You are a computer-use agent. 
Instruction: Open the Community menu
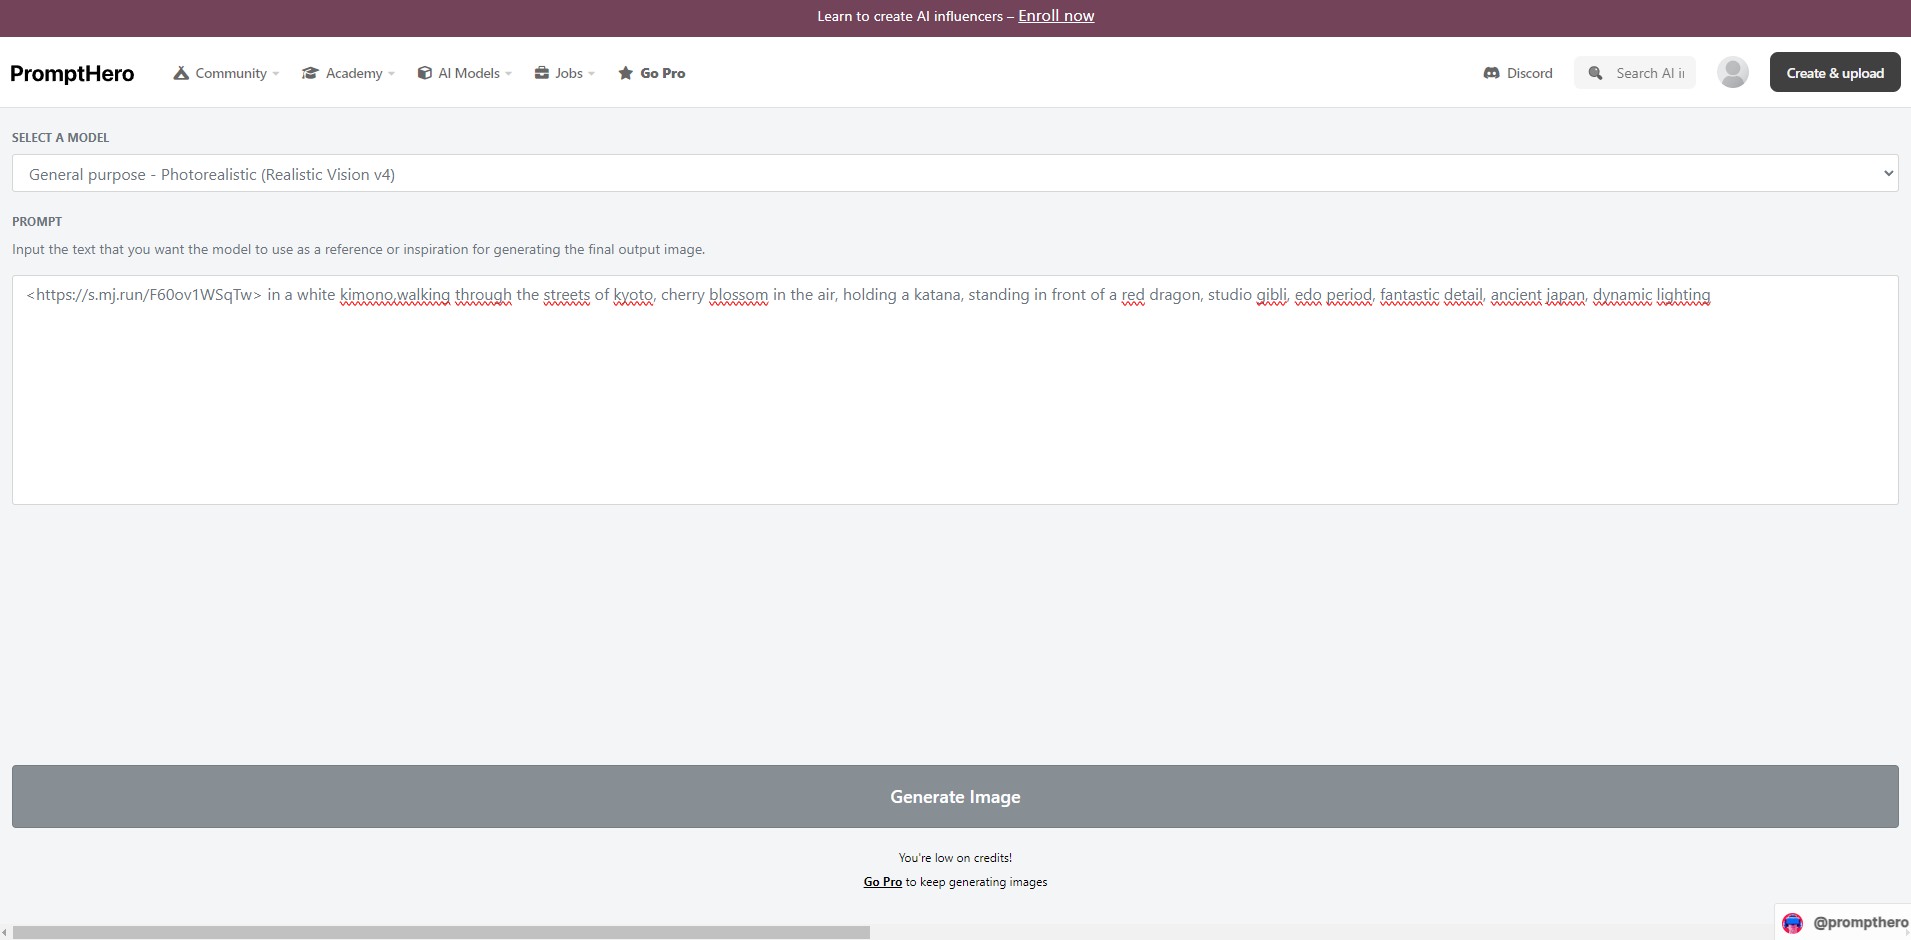point(226,73)
